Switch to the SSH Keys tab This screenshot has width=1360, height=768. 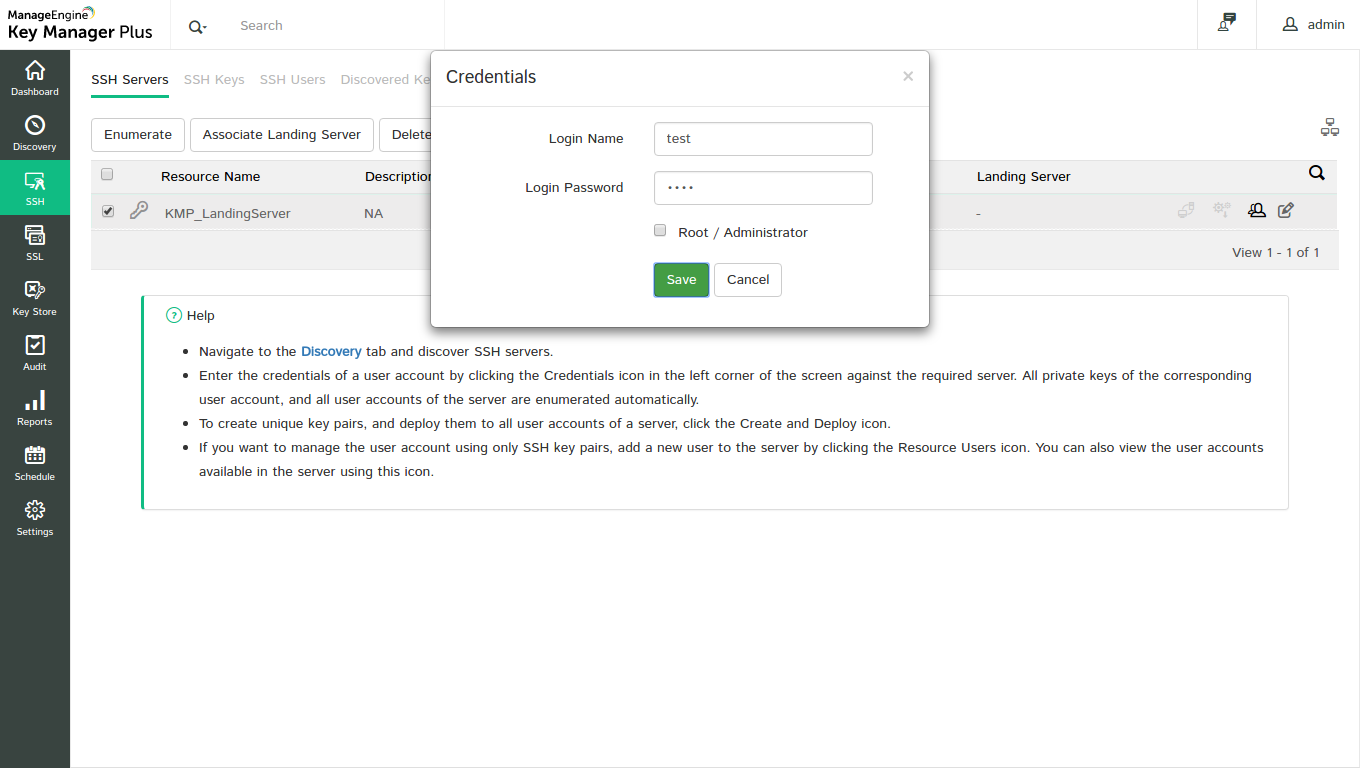tap(214, 80)
